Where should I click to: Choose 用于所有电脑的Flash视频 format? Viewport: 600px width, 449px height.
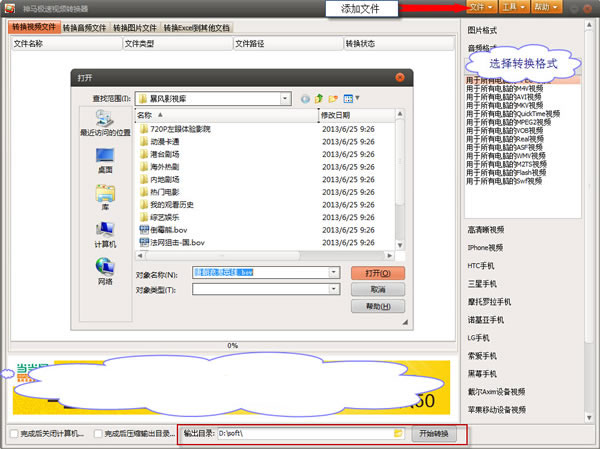506,173
